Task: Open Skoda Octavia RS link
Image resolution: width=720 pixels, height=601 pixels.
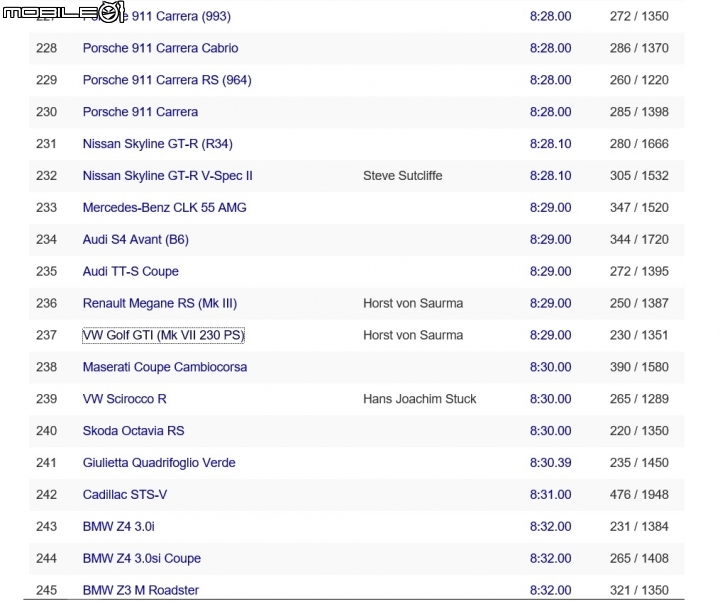Action: (x=133, y=431)
